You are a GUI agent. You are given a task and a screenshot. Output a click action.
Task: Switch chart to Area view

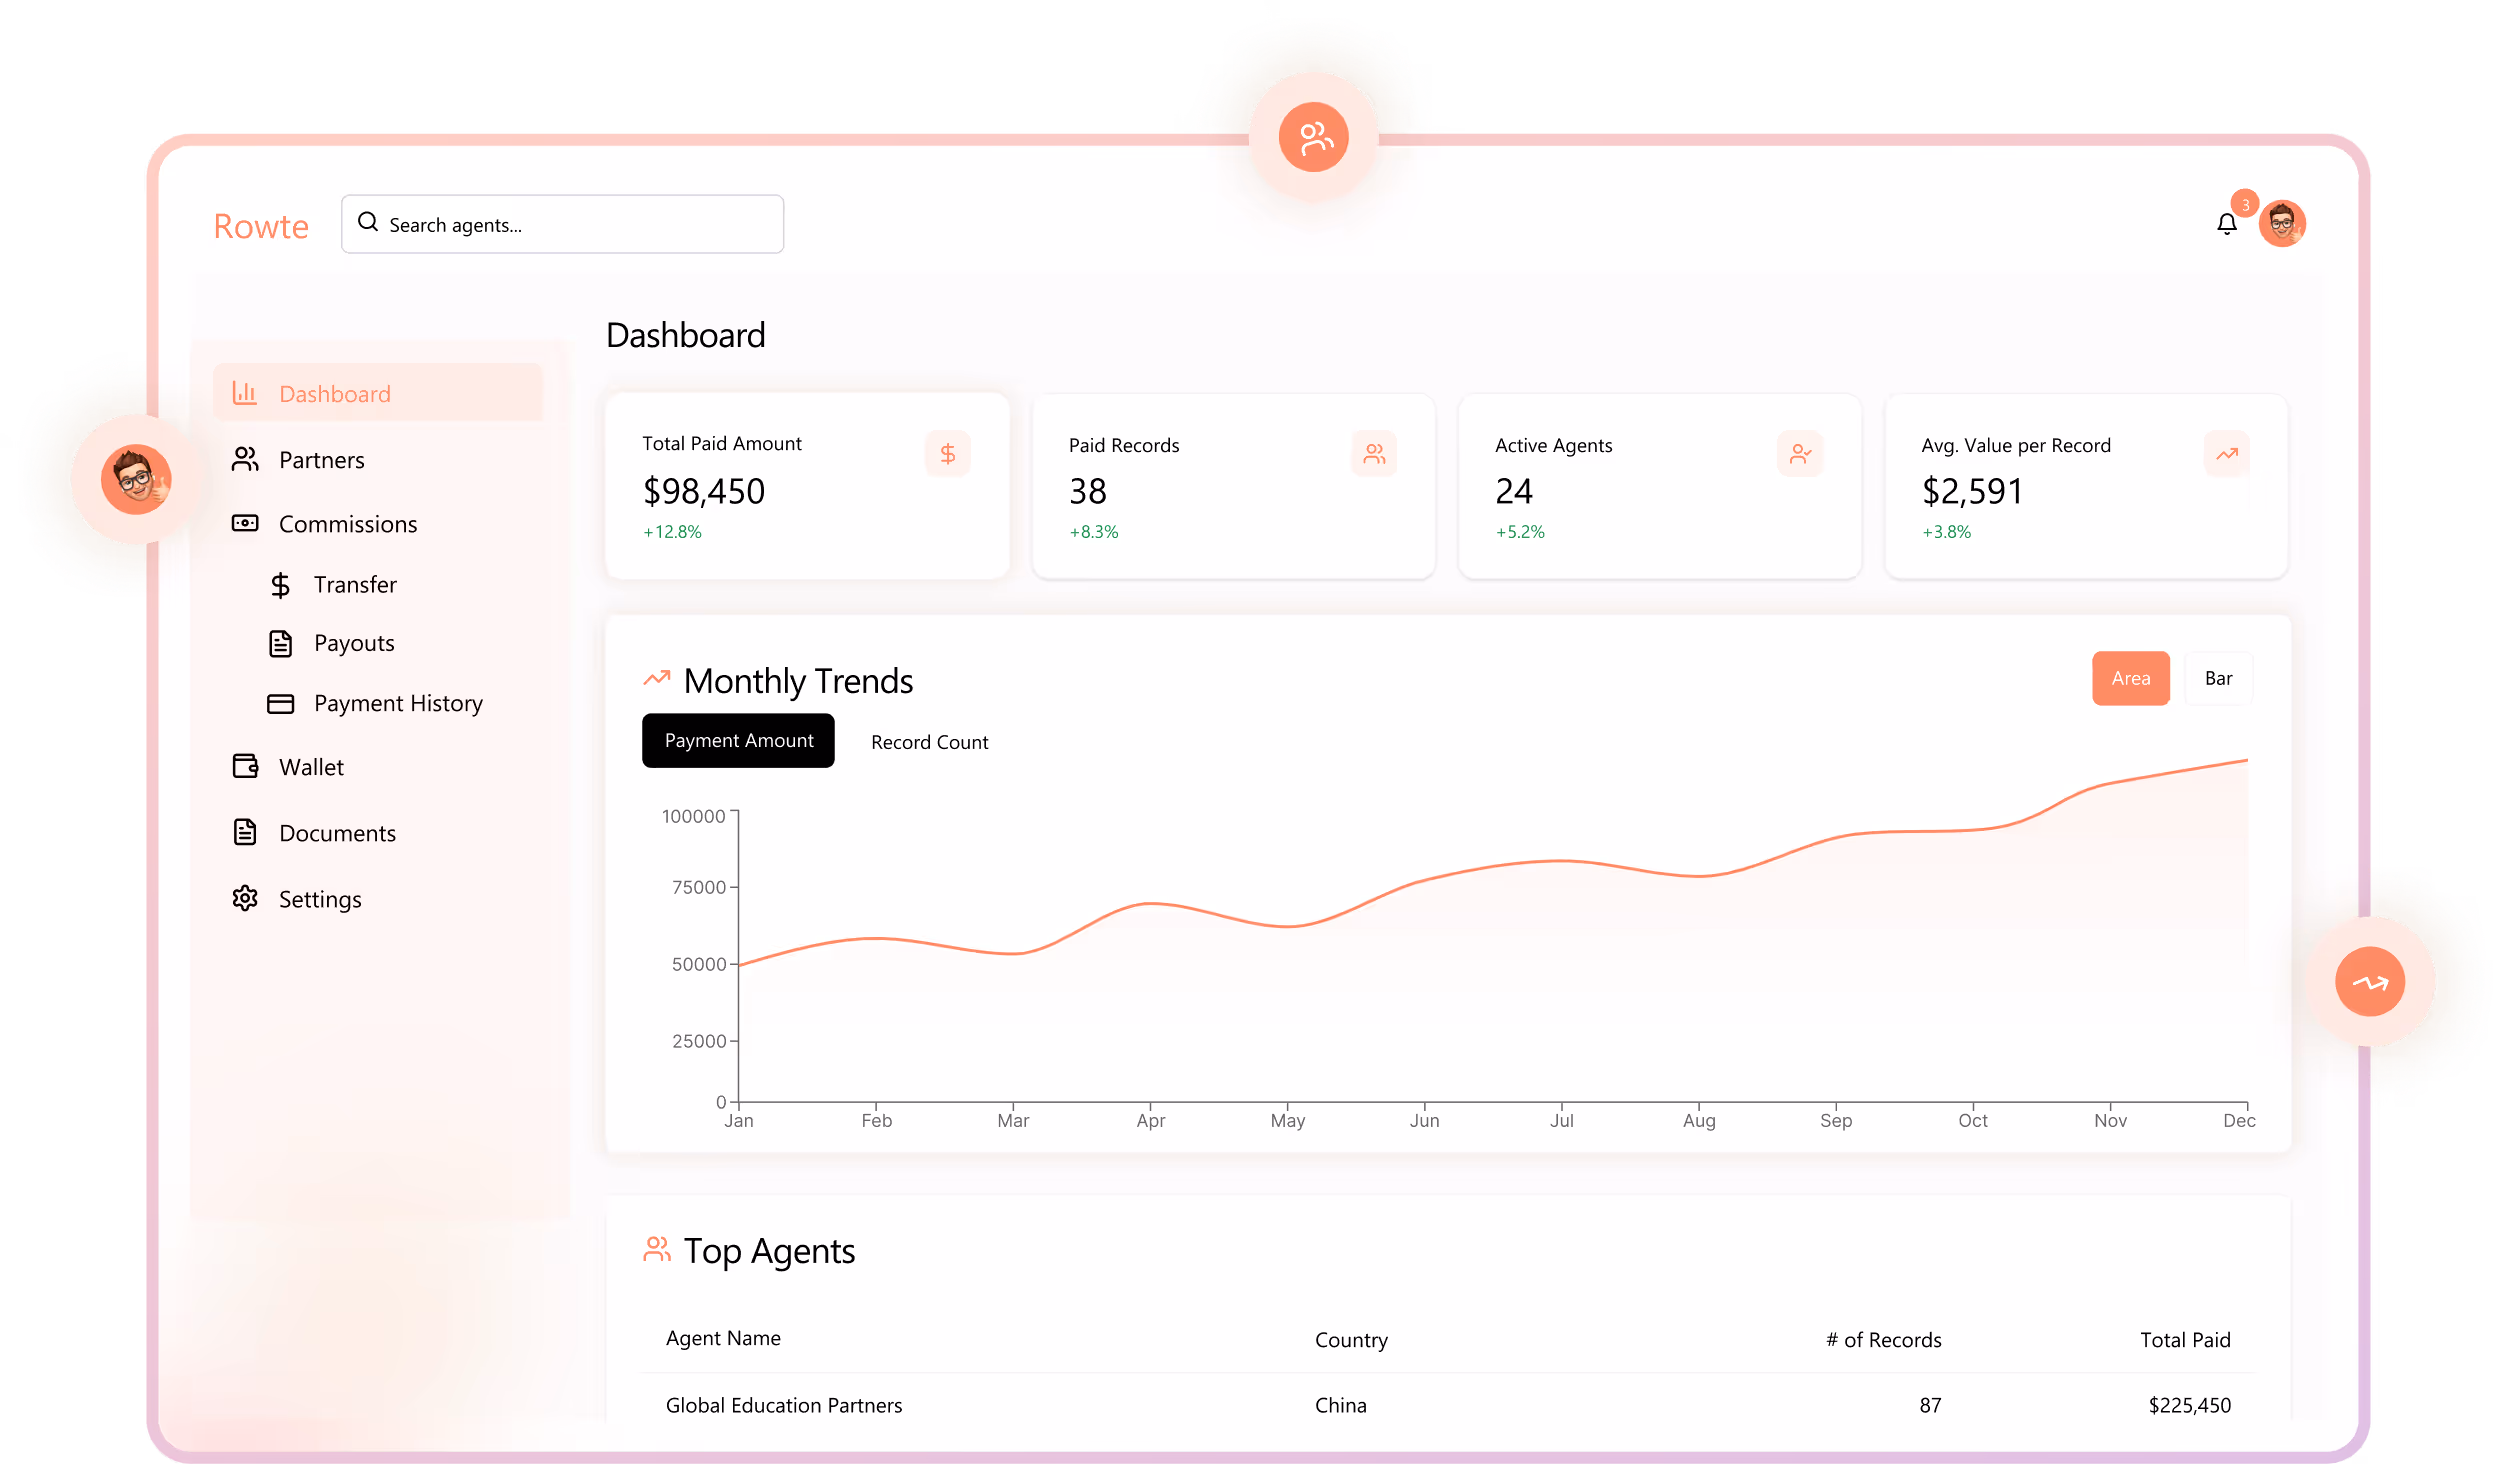(2130, 678)
